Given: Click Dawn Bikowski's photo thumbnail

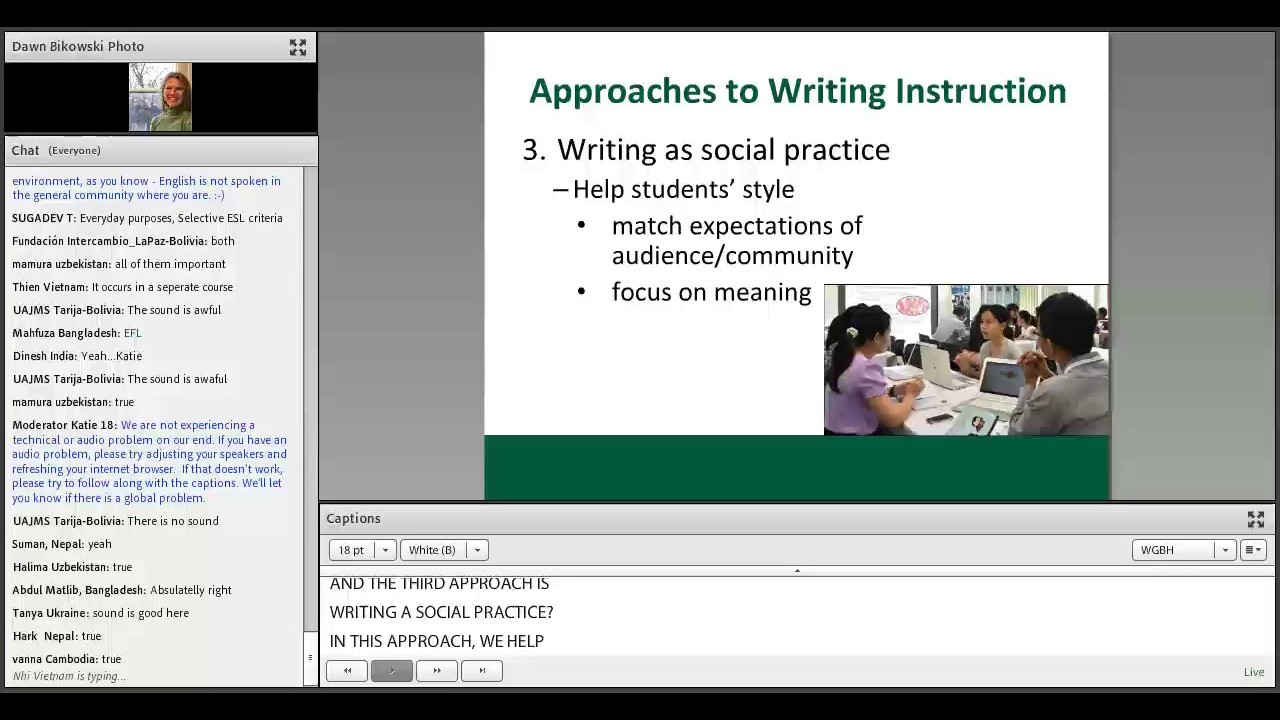Looking at the screenshot, I should click(160, 97).
